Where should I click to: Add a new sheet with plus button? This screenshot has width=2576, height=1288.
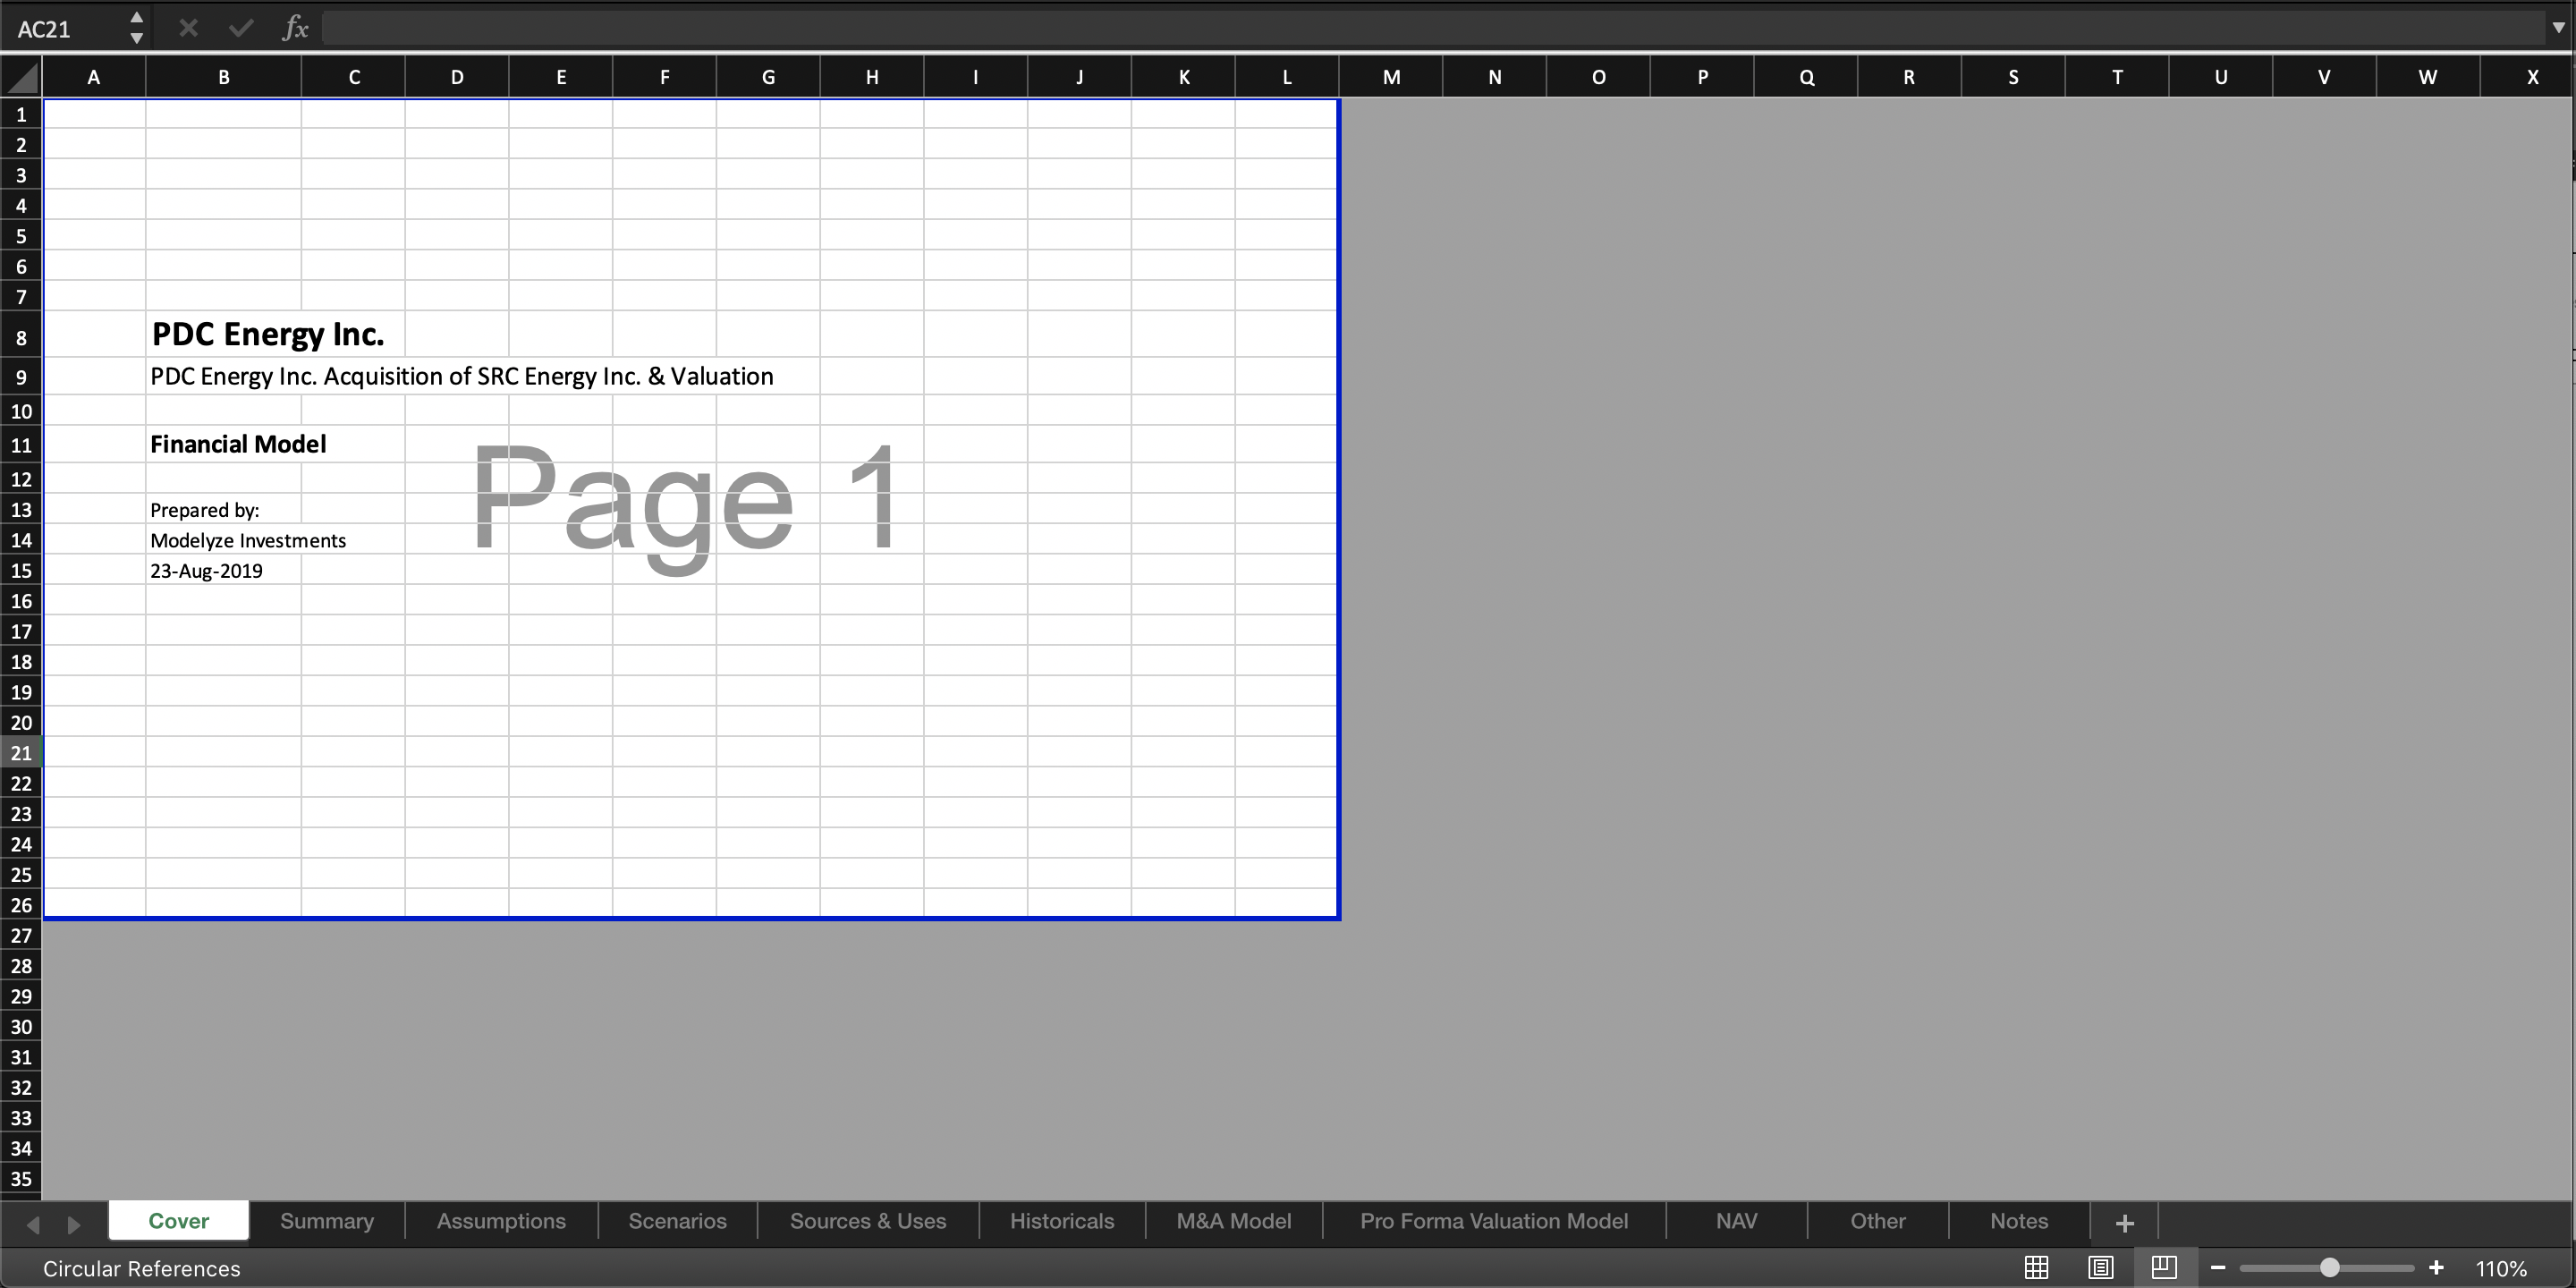2125,1222
